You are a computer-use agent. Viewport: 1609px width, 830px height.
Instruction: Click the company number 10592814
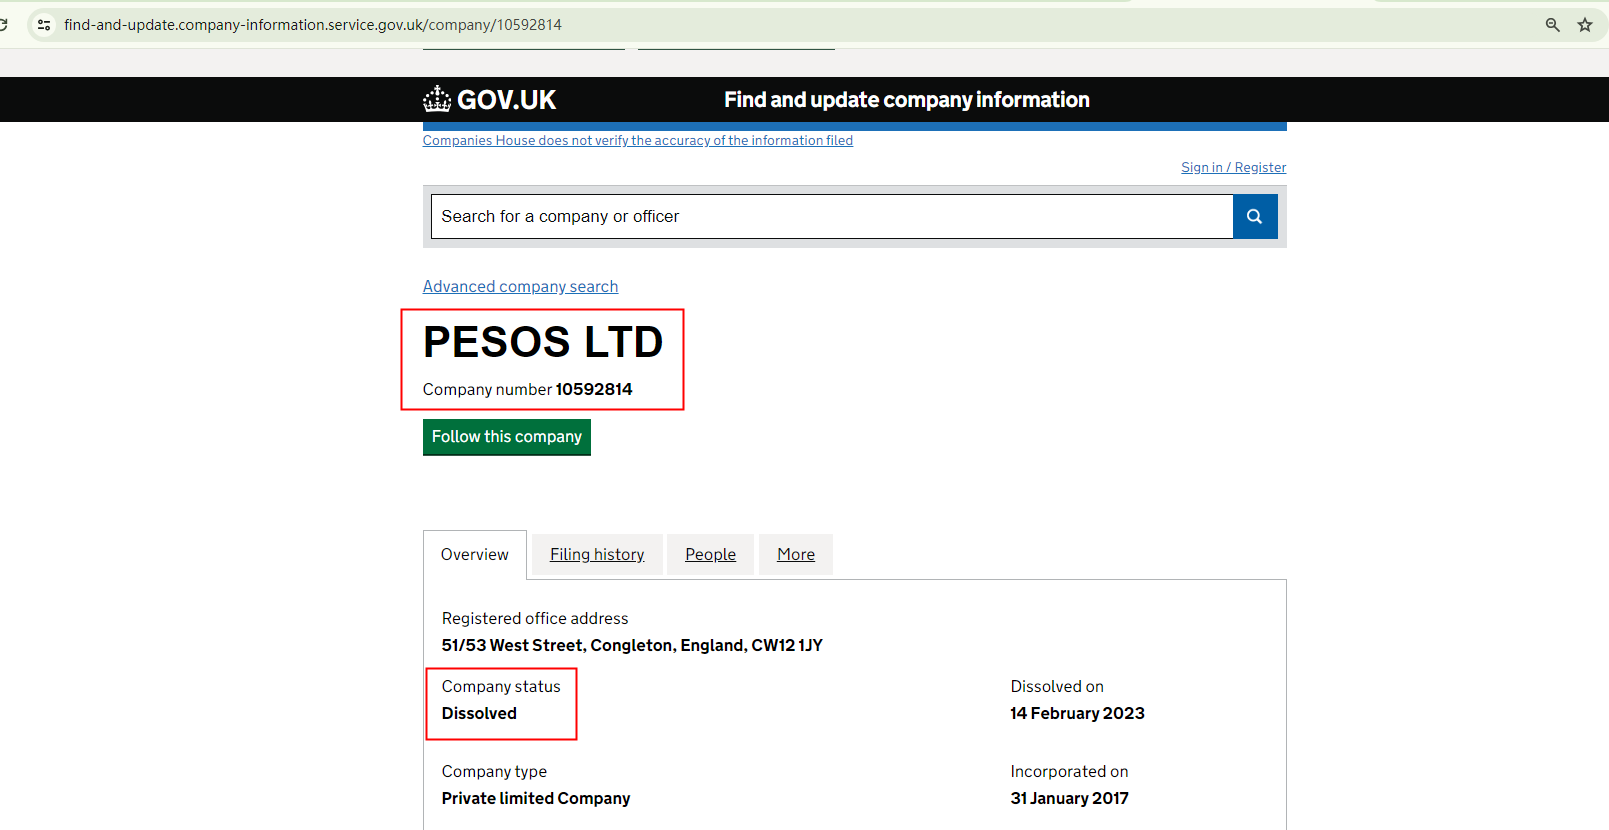tap(594, 390)
